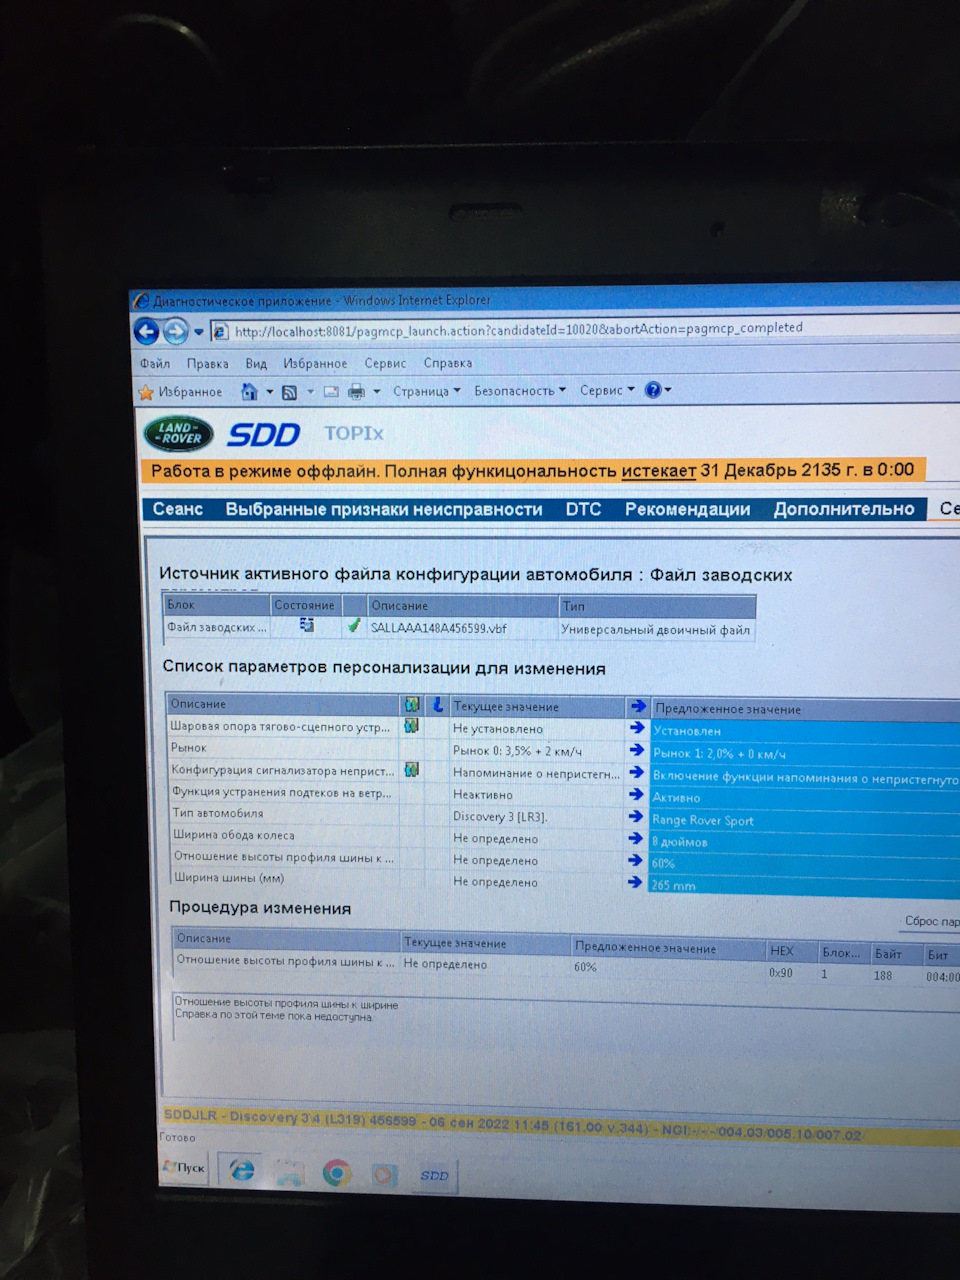960x1280 pixels.
Task: Switch to the Сеанс tab
Action: 178,509
